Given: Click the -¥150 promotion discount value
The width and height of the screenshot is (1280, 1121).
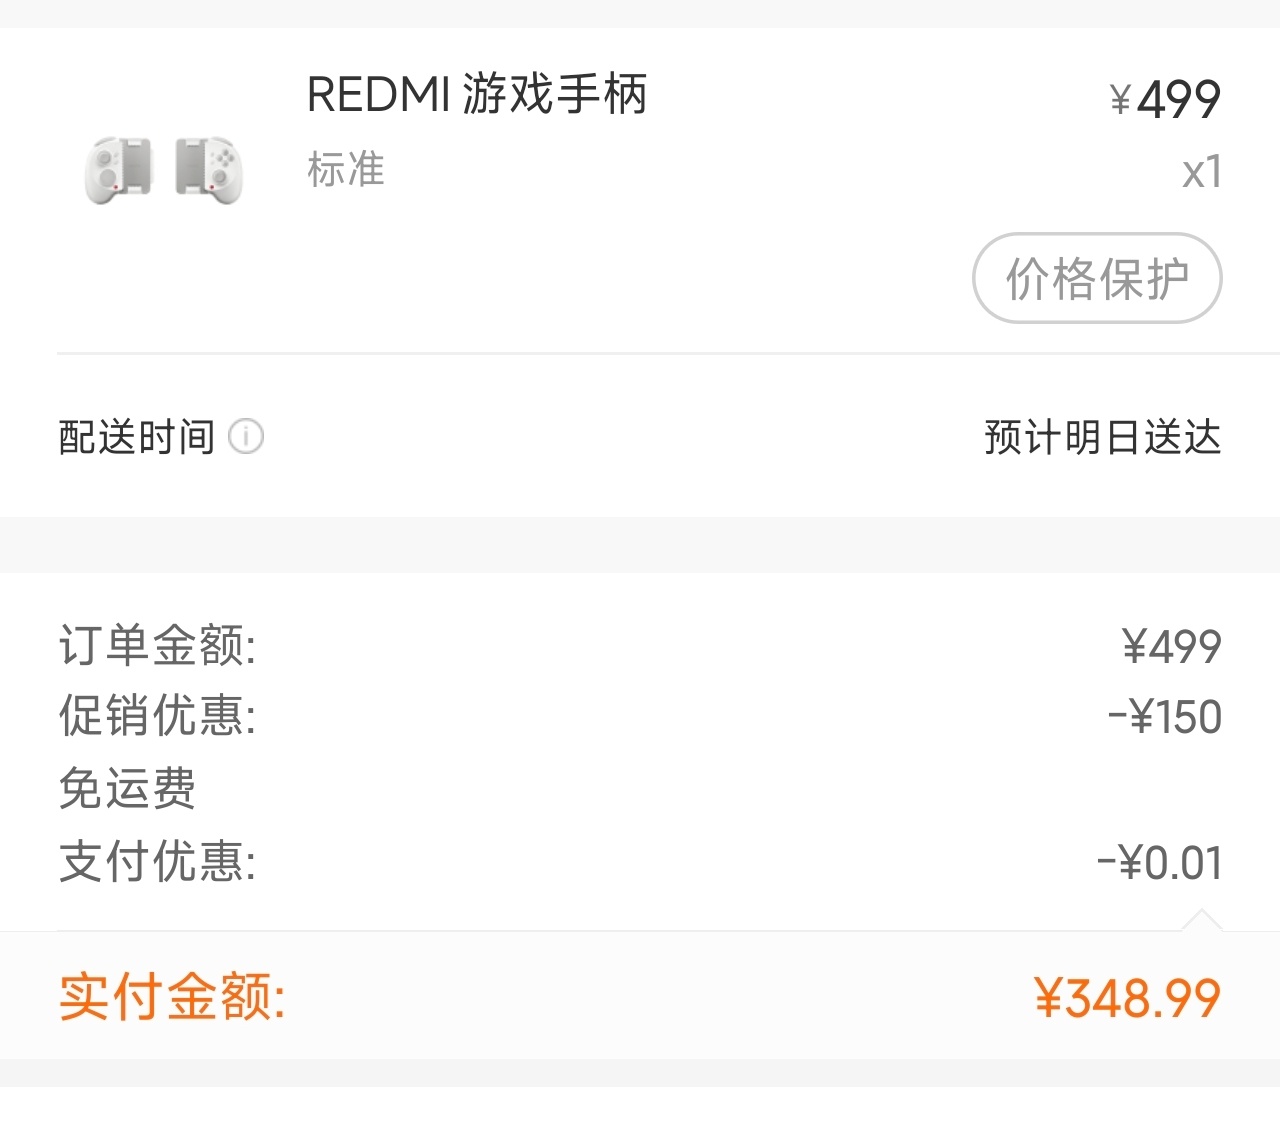Looking at the screenshot, I should pyautogui.click(x=1165, y=717).
